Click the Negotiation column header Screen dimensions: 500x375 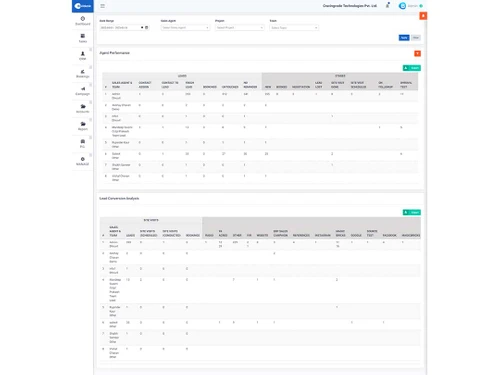pos(301,87)
